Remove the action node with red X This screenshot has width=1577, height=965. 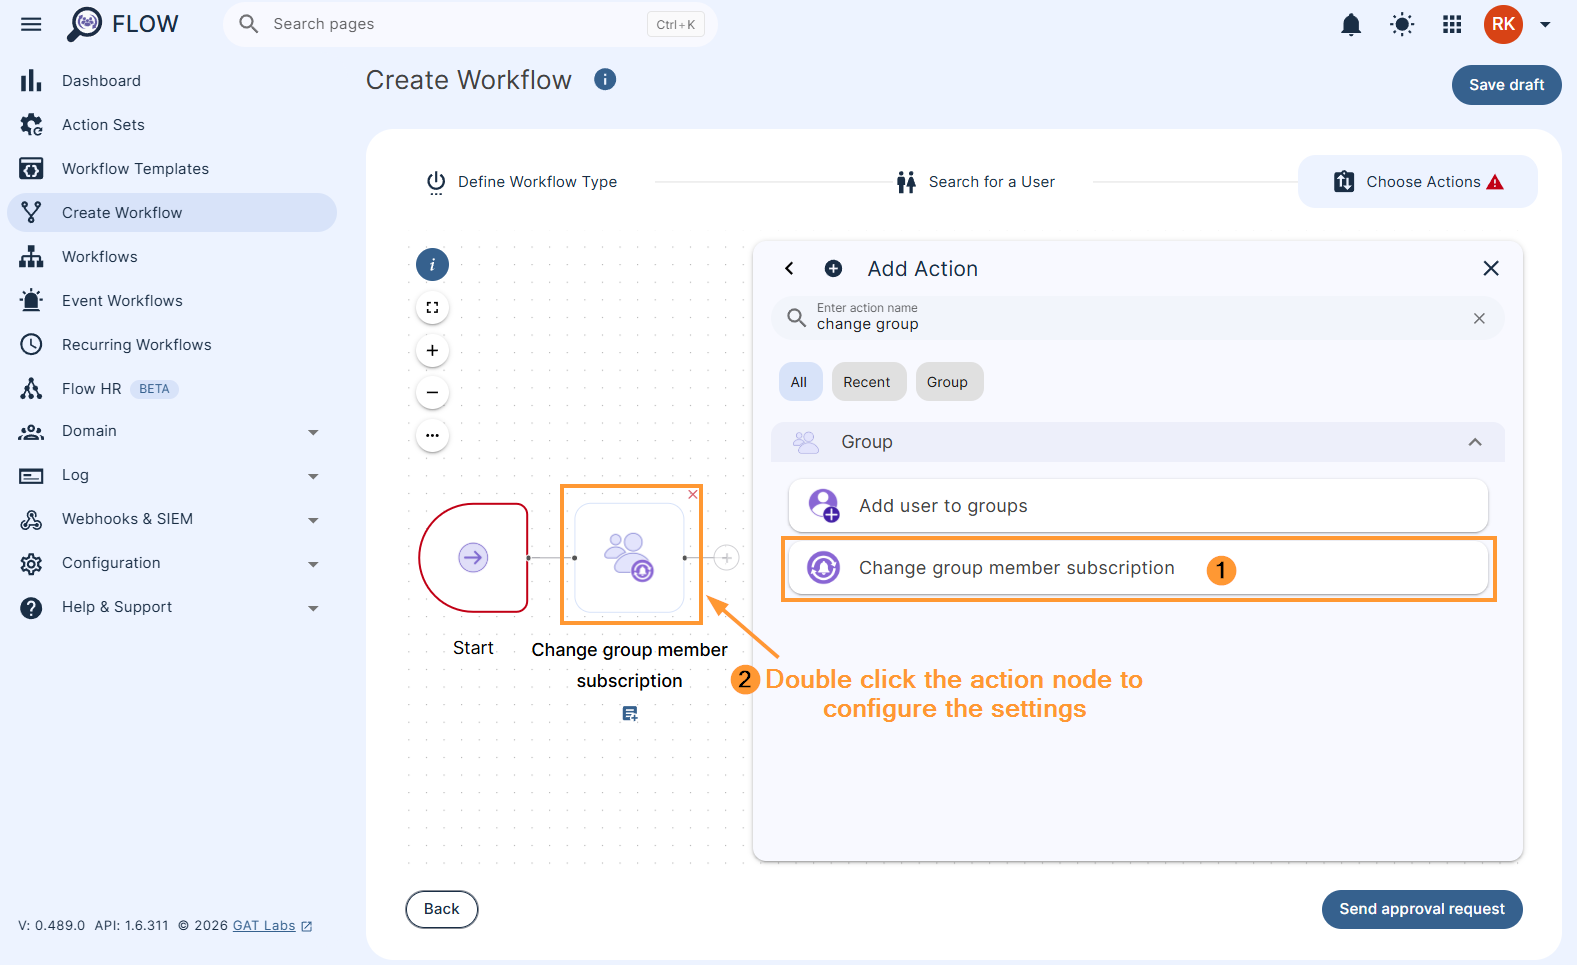click(x=693, y=494)
